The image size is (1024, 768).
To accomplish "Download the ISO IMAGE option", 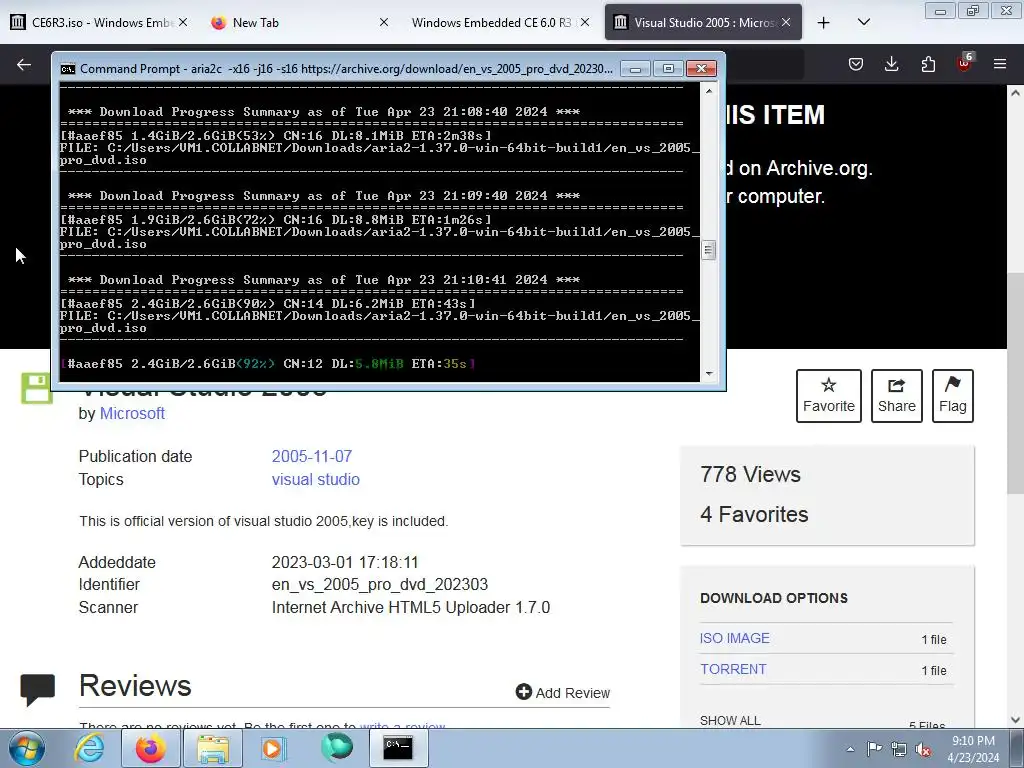I will click(735, 638).
